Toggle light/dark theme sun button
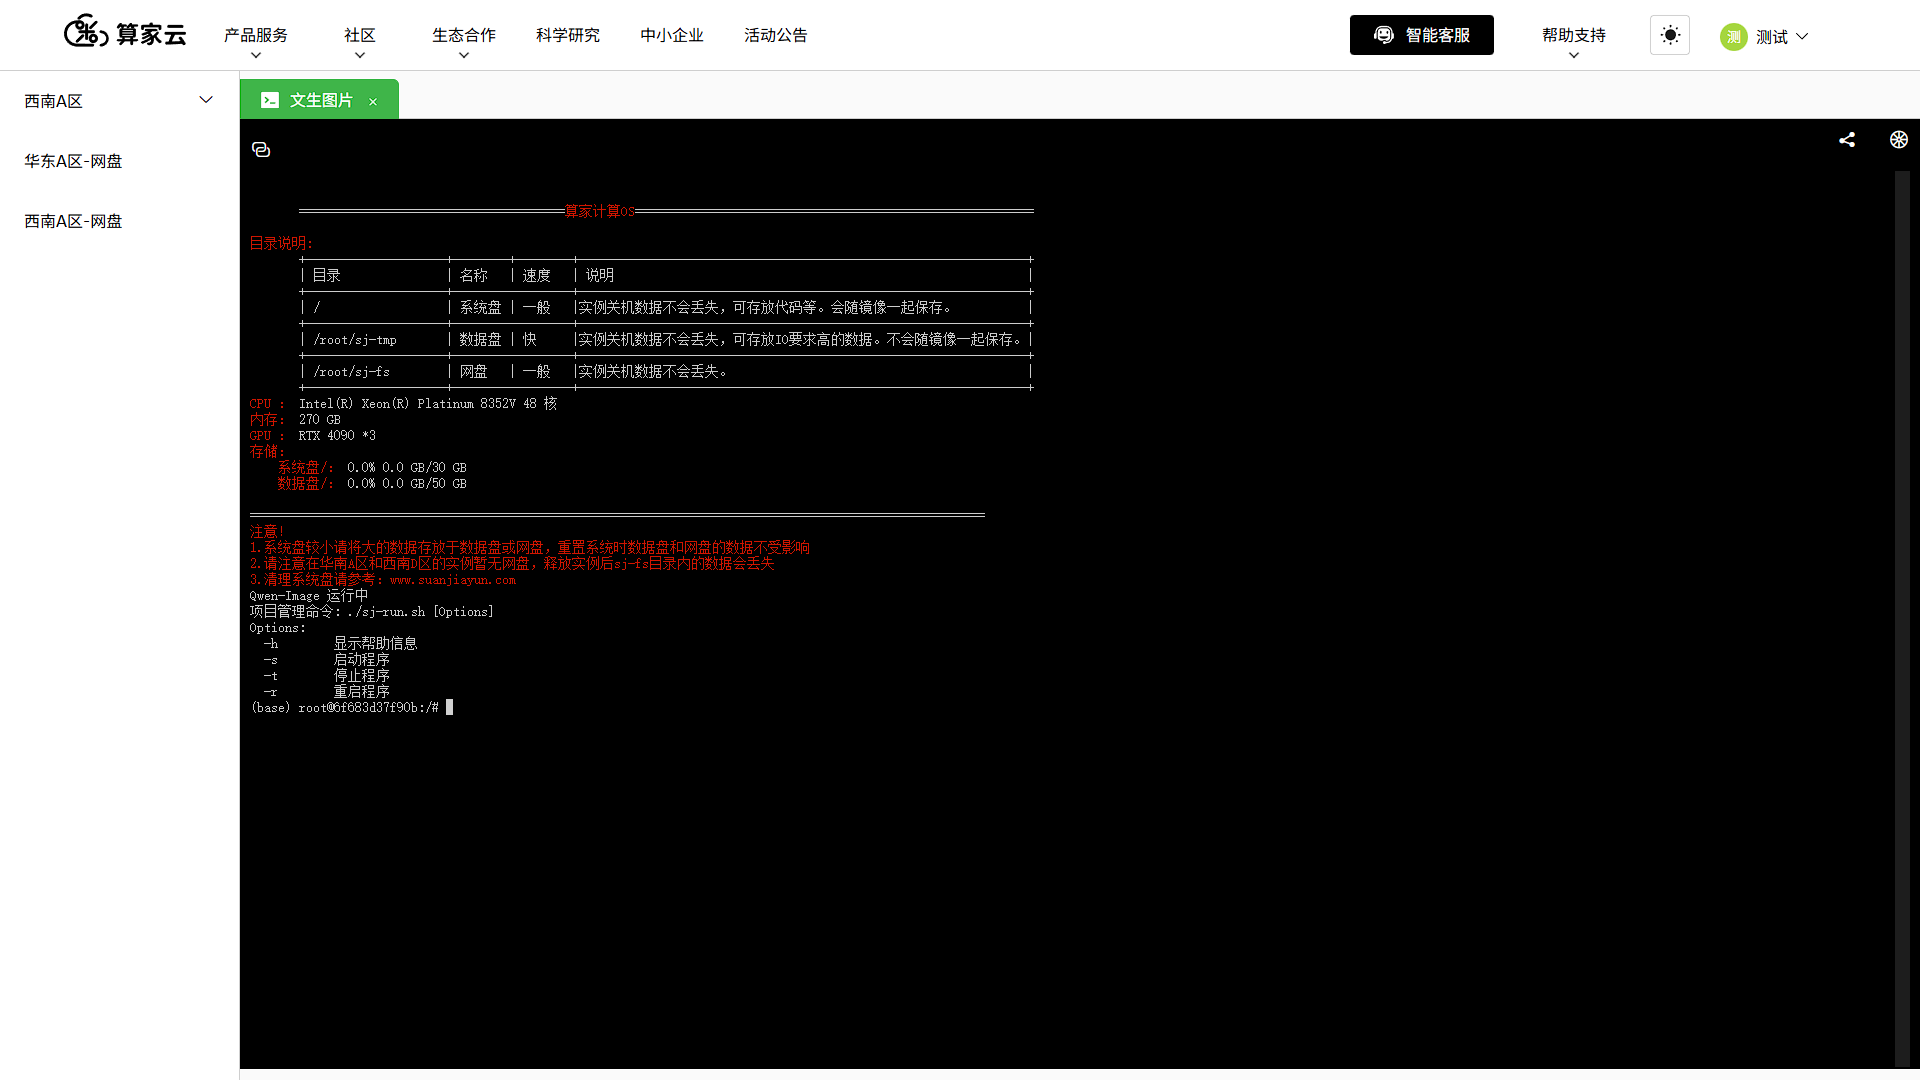 (1670, 35)
